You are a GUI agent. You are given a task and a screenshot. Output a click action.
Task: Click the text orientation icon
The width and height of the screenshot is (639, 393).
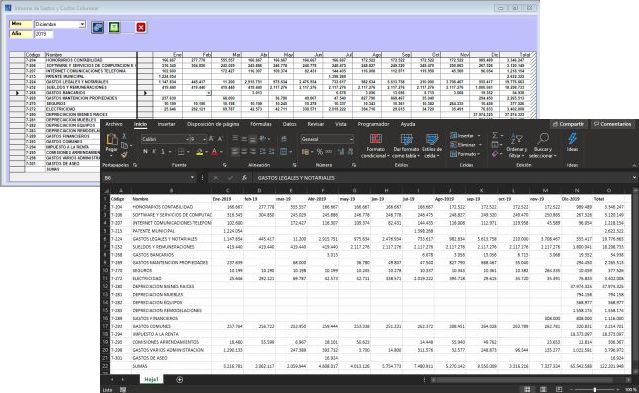coord(263,139)
